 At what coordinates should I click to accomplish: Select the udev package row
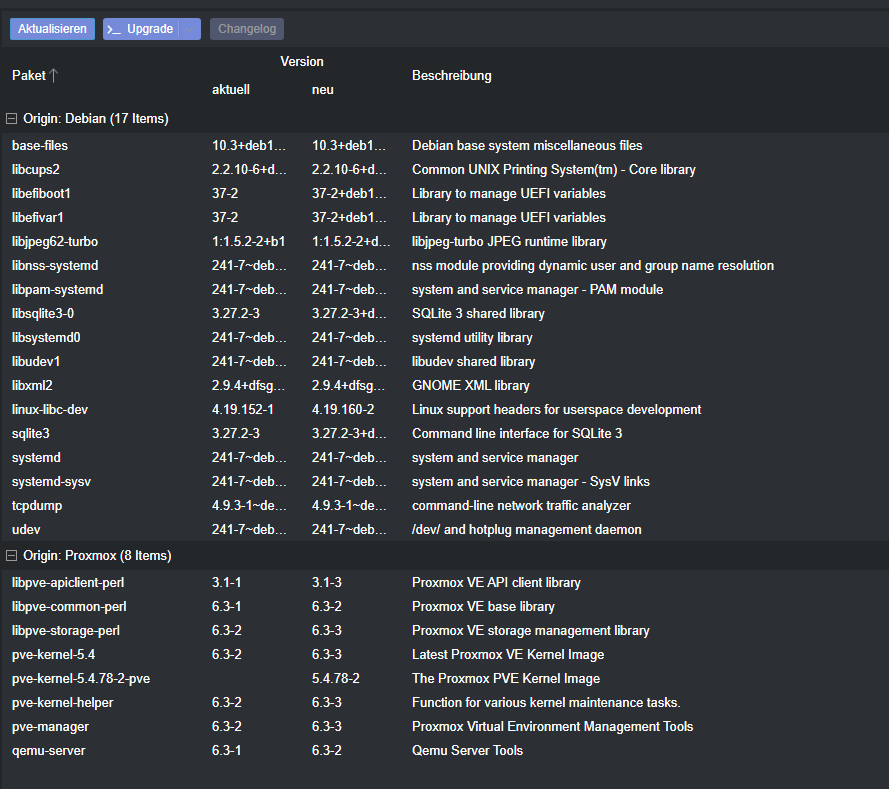[444, 529]
